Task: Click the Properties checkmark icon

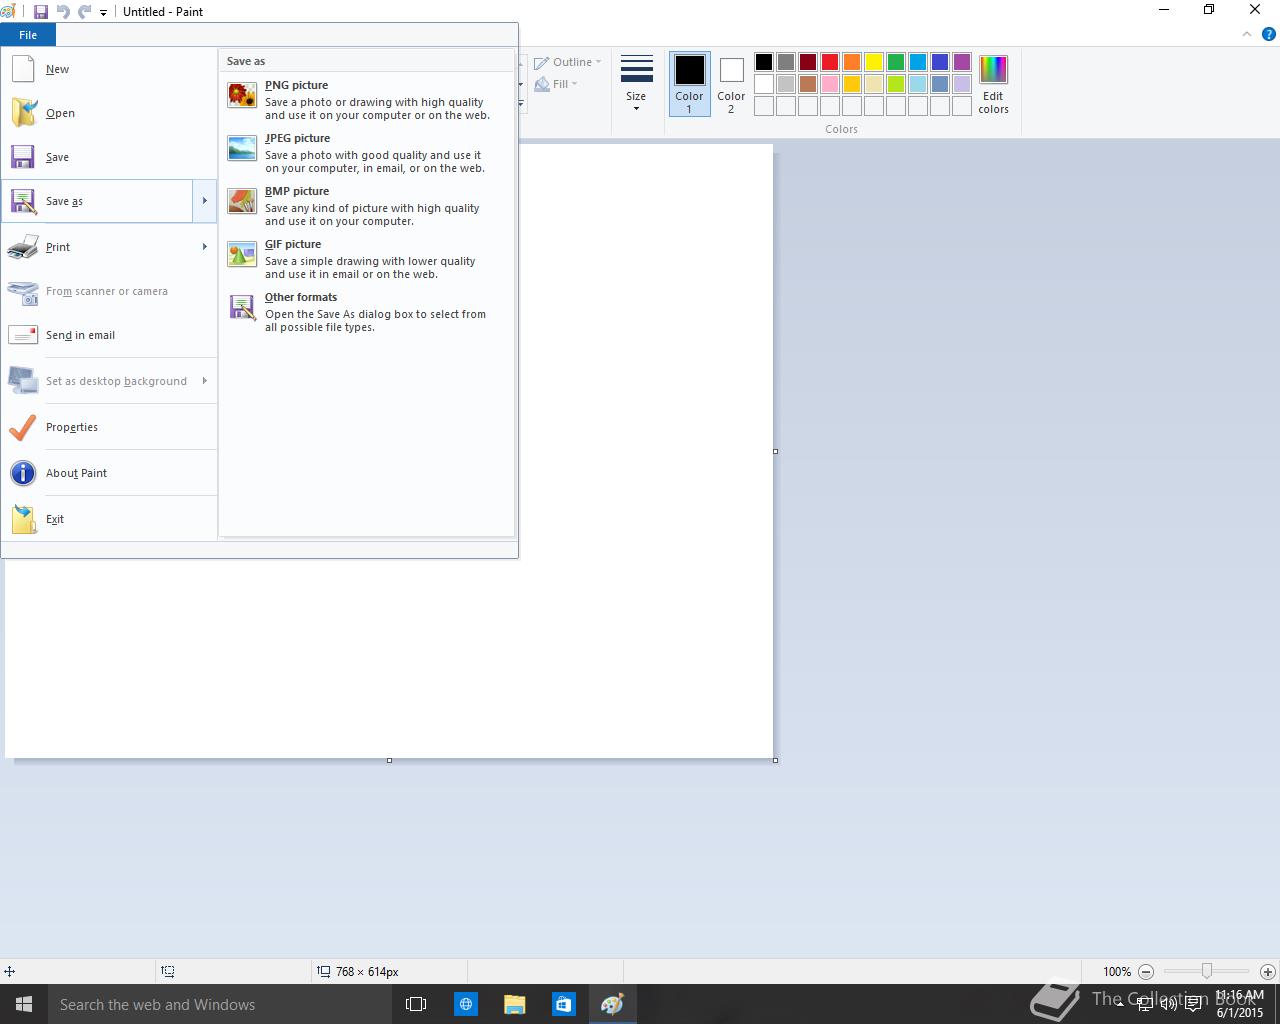Action: click(x=23, y=427)
